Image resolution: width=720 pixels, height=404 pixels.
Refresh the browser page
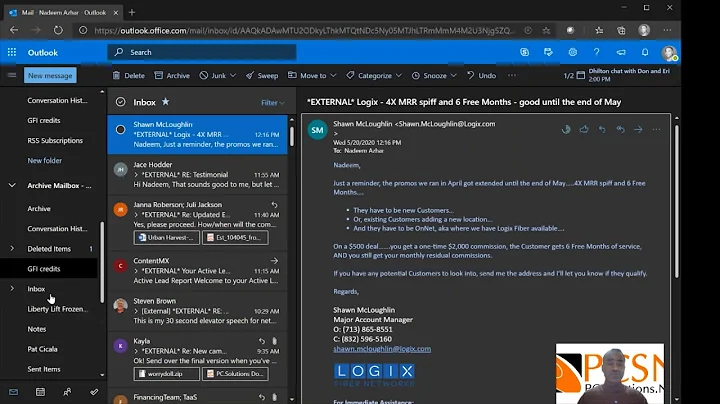tap(58, 30)
